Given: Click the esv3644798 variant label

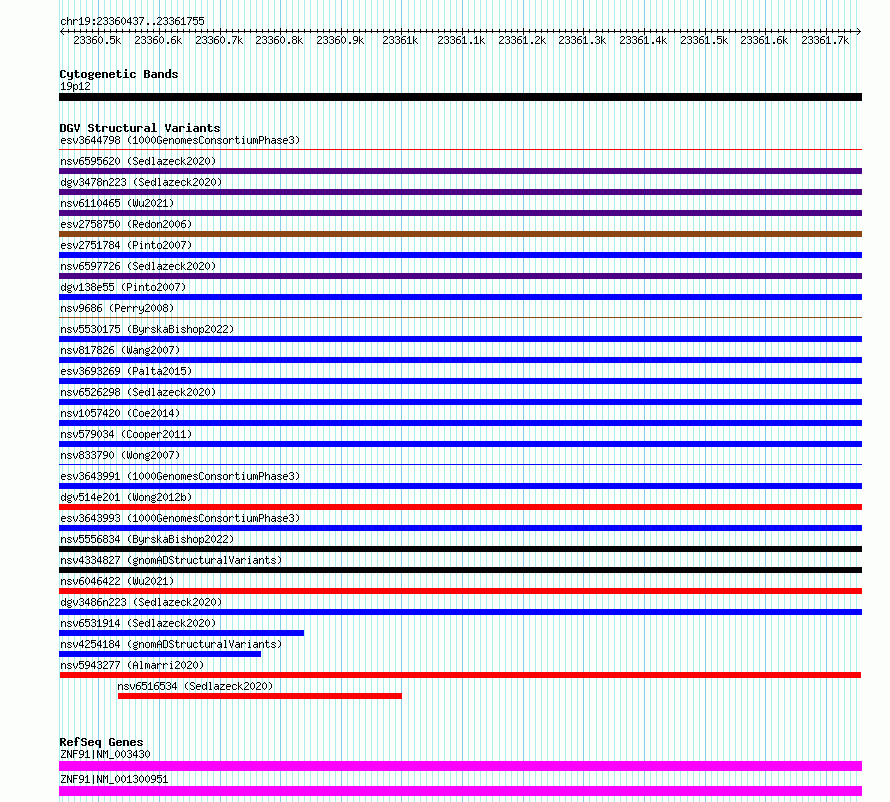Looking at the screenshot, I should (180, 140).
